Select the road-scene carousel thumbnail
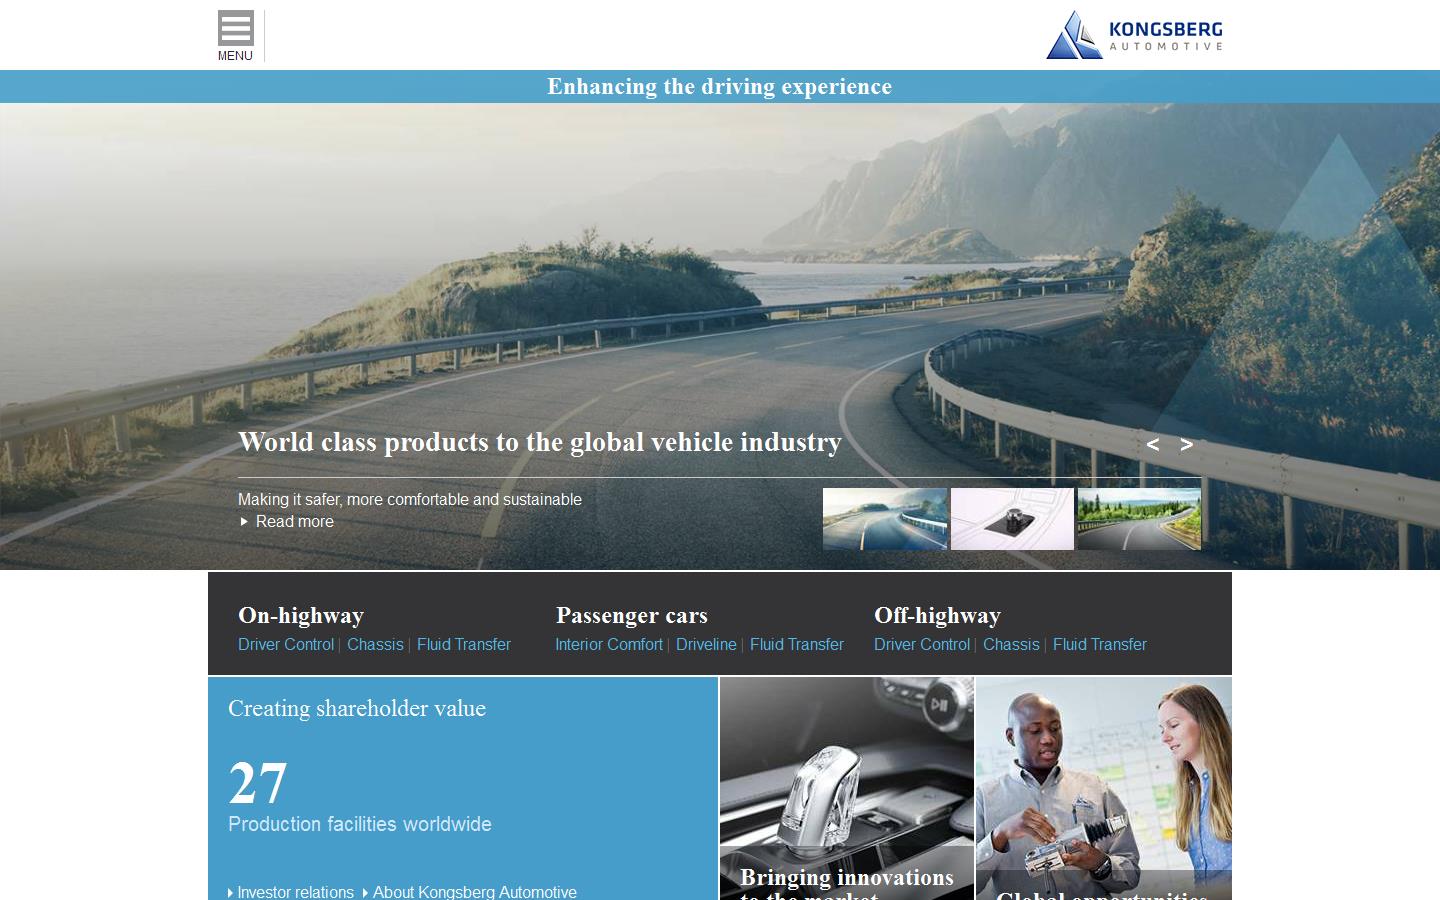This screenshot has width=1440, height=900. coord(885,518)
